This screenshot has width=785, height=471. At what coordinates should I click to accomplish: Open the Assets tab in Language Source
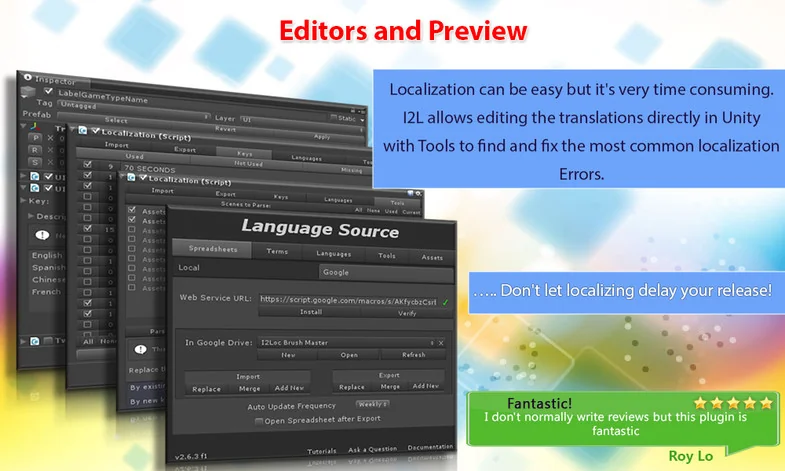click(432, 257)
